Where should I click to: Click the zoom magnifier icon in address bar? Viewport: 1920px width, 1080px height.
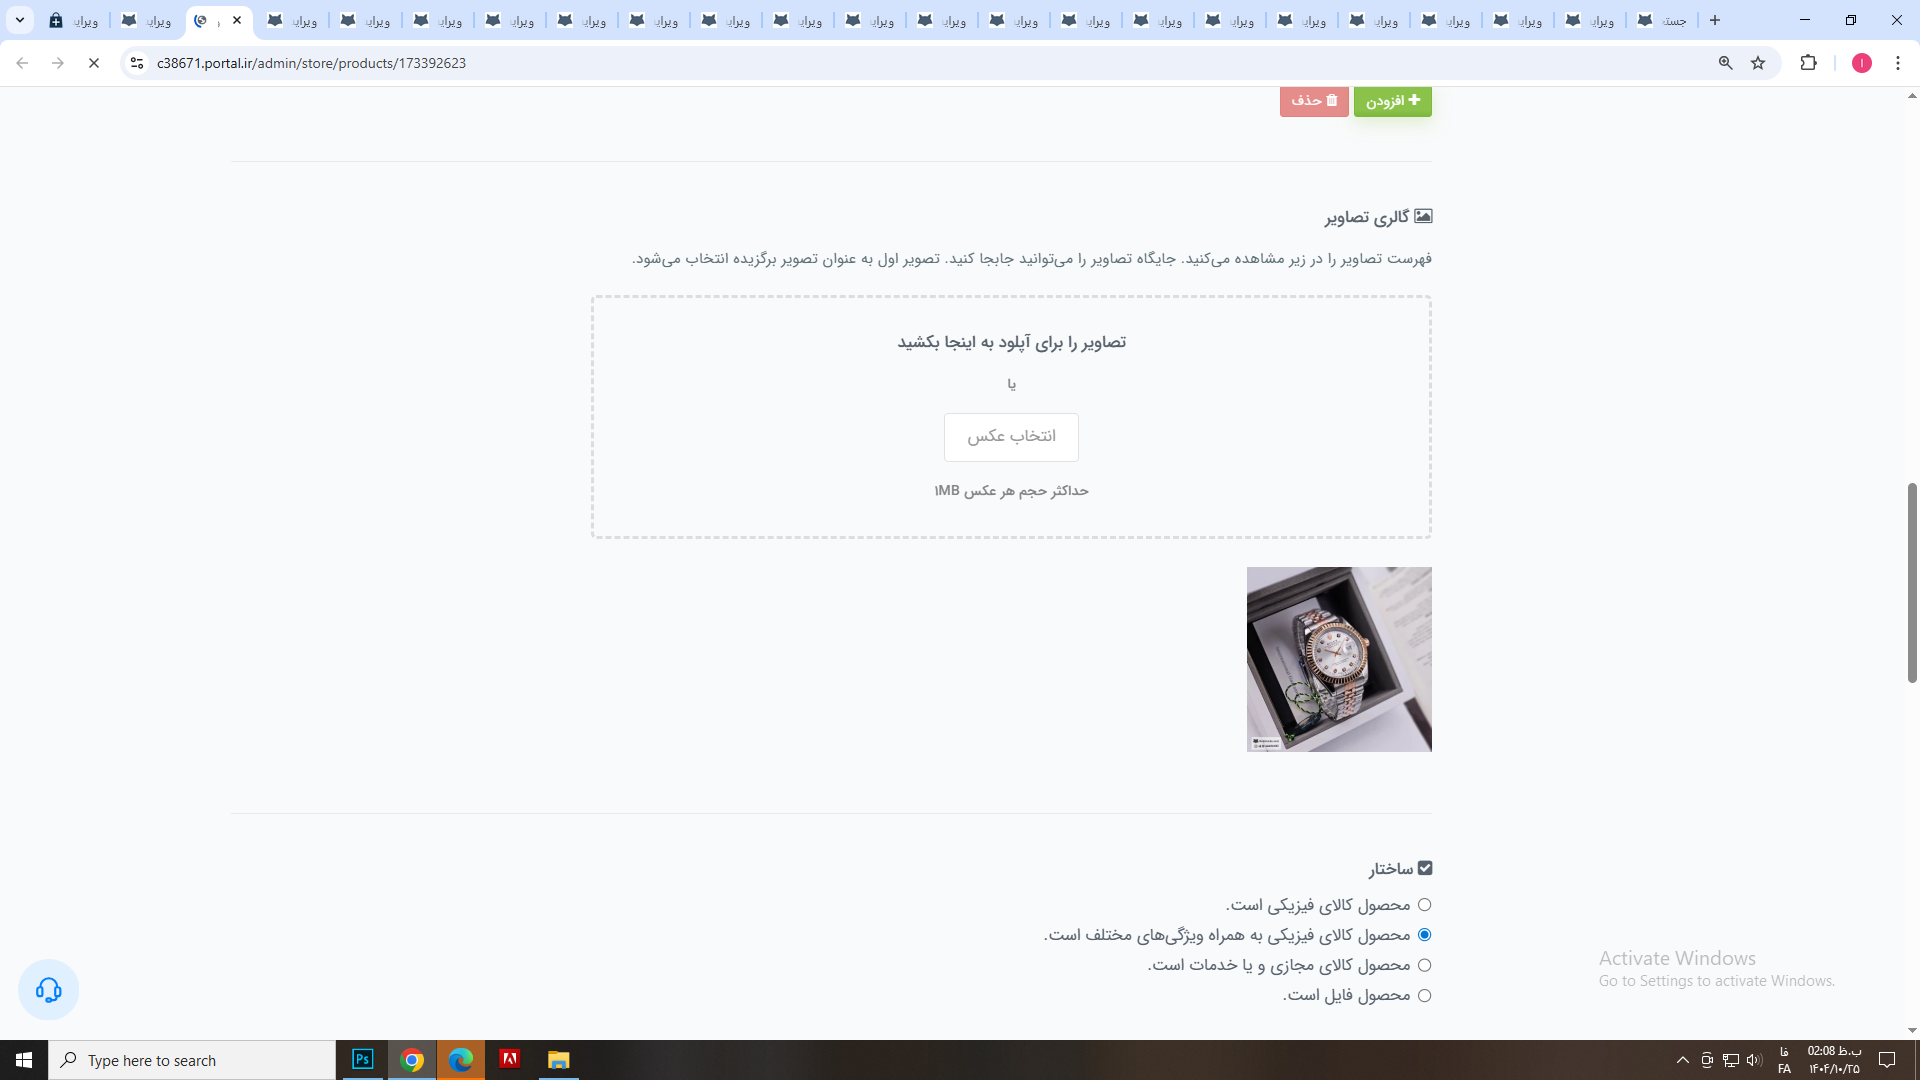pyautogui.click(x=1725, y=63)
